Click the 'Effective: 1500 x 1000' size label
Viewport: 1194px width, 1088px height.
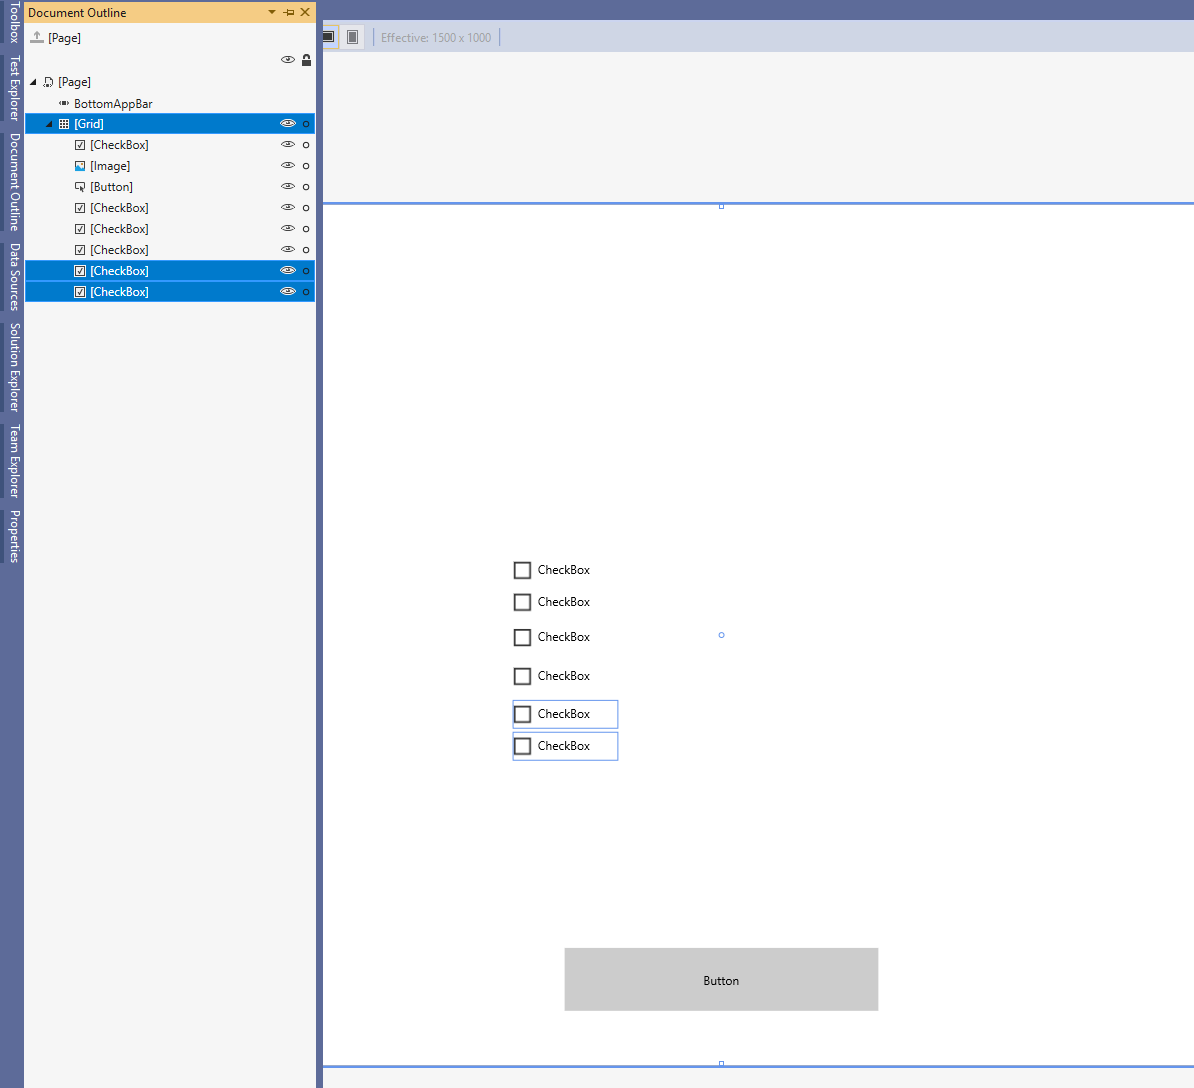436,37
